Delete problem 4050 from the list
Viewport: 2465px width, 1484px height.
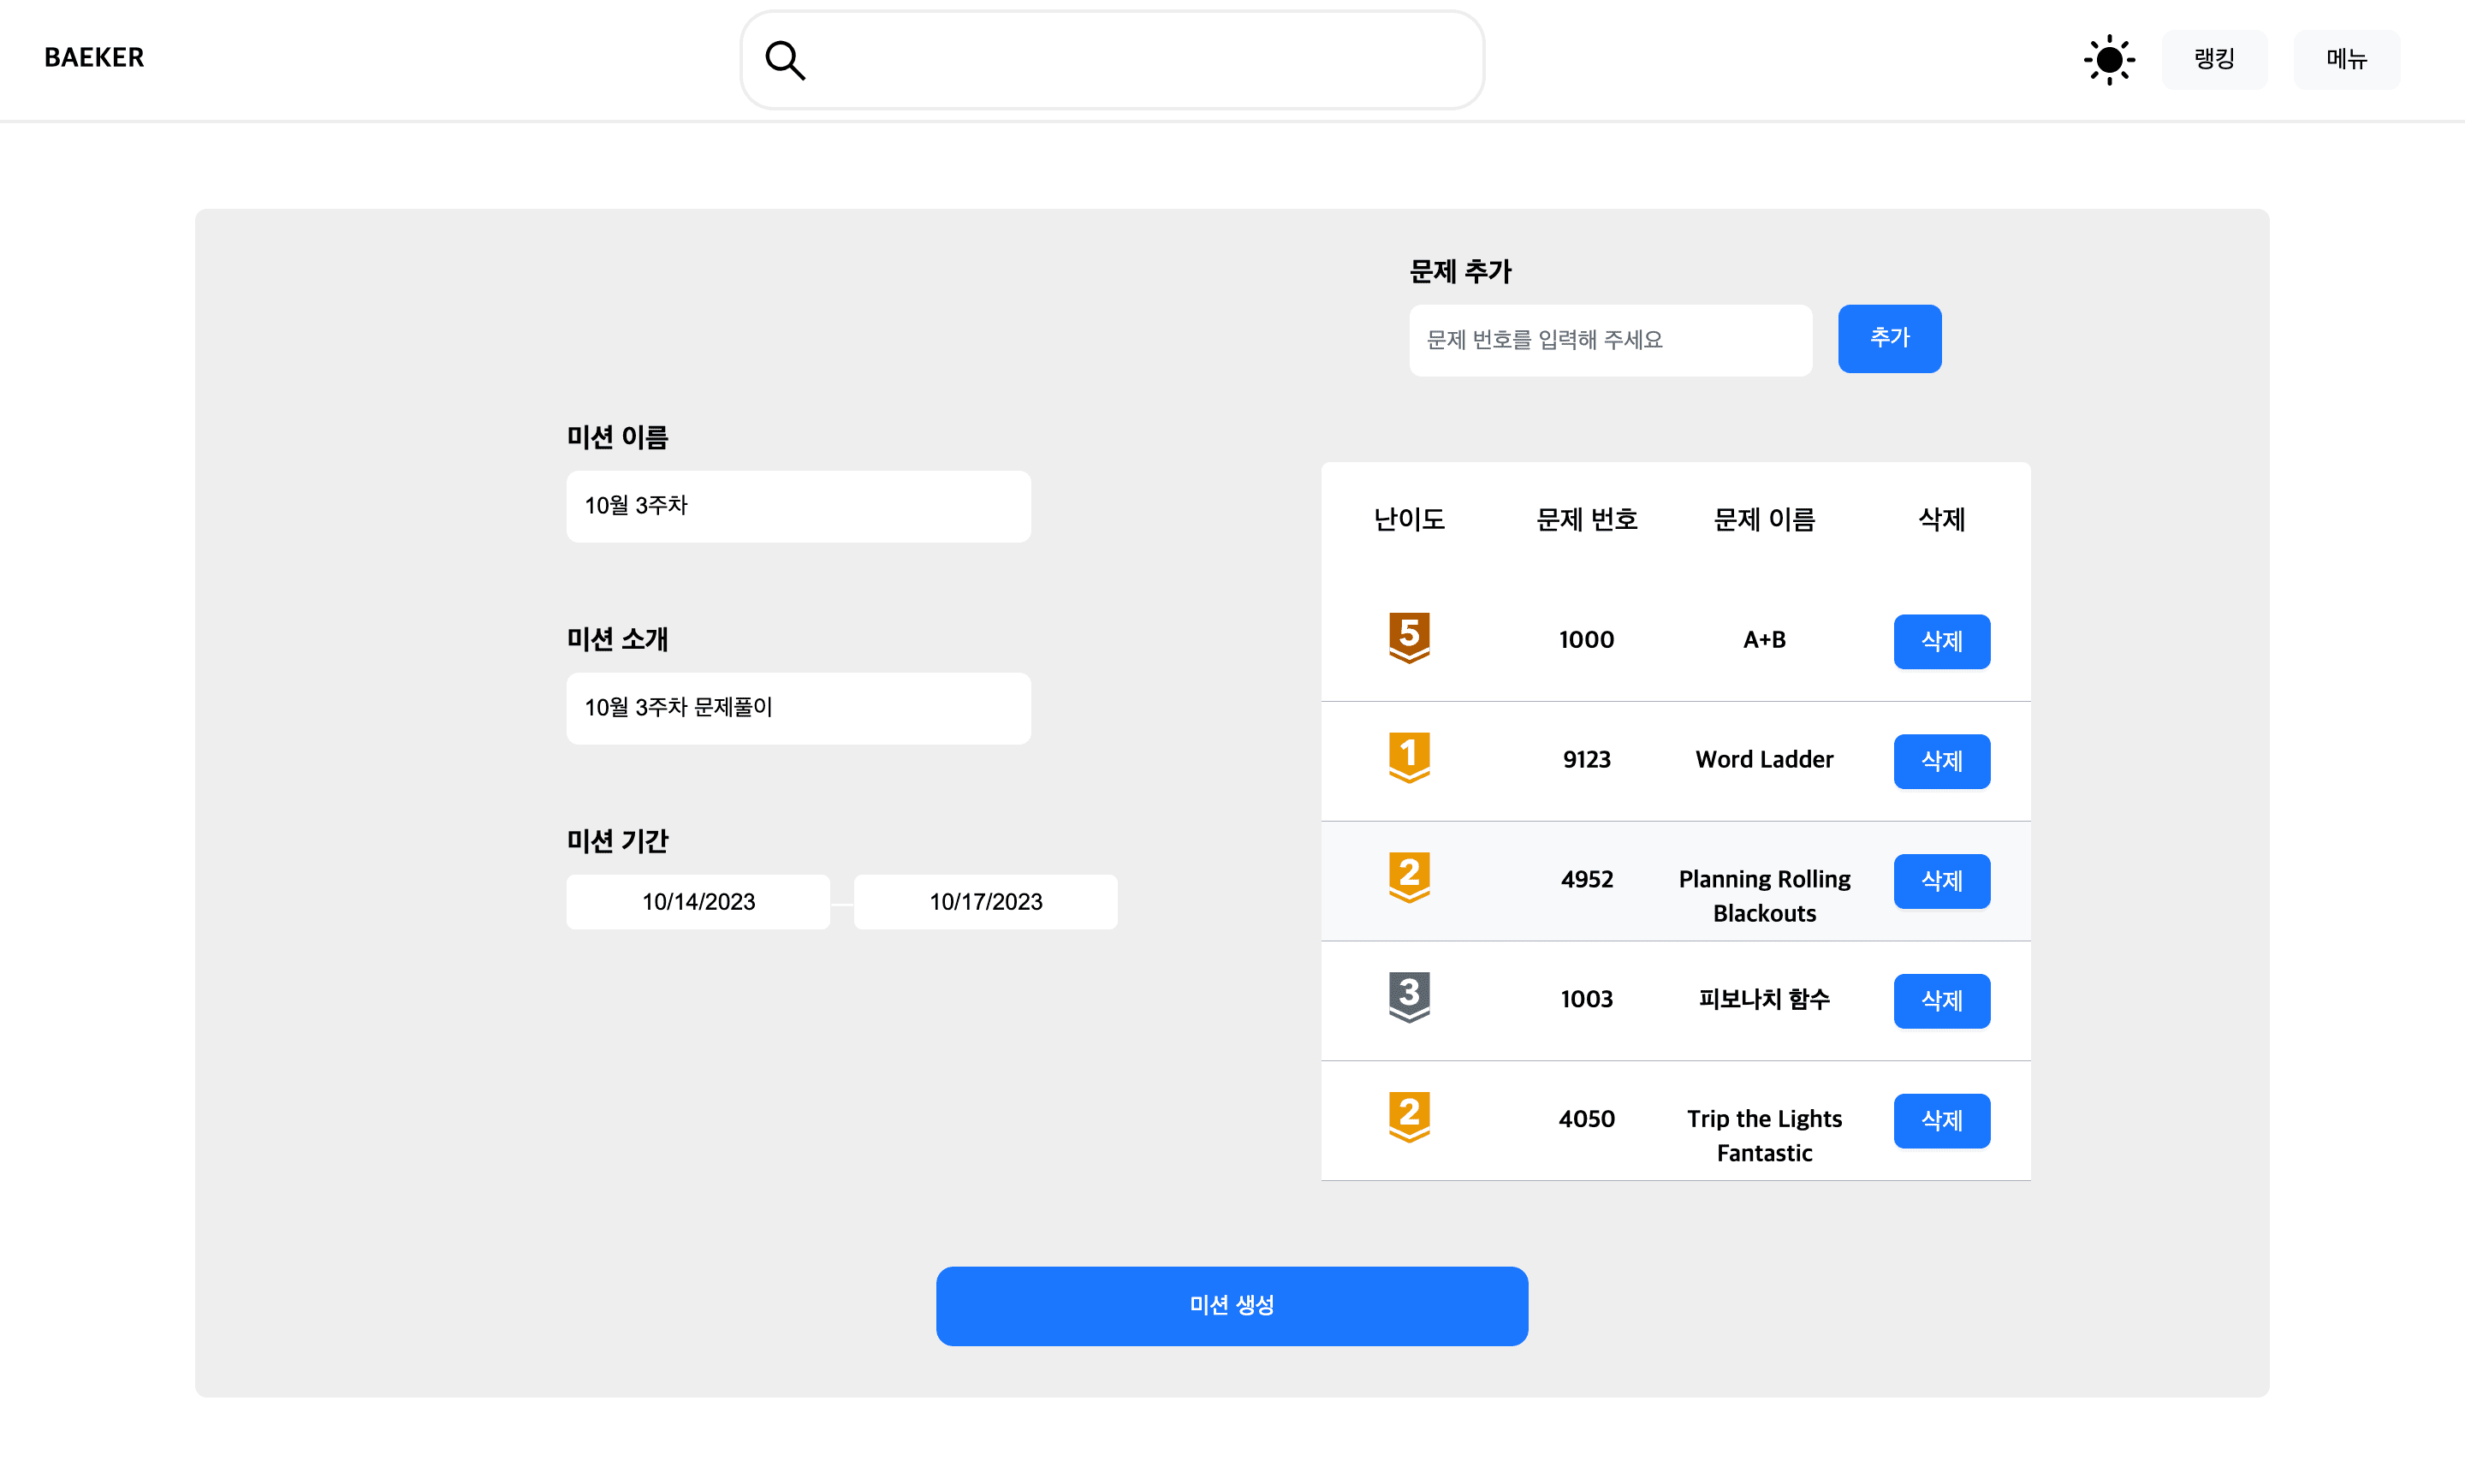point(1941,1121)
